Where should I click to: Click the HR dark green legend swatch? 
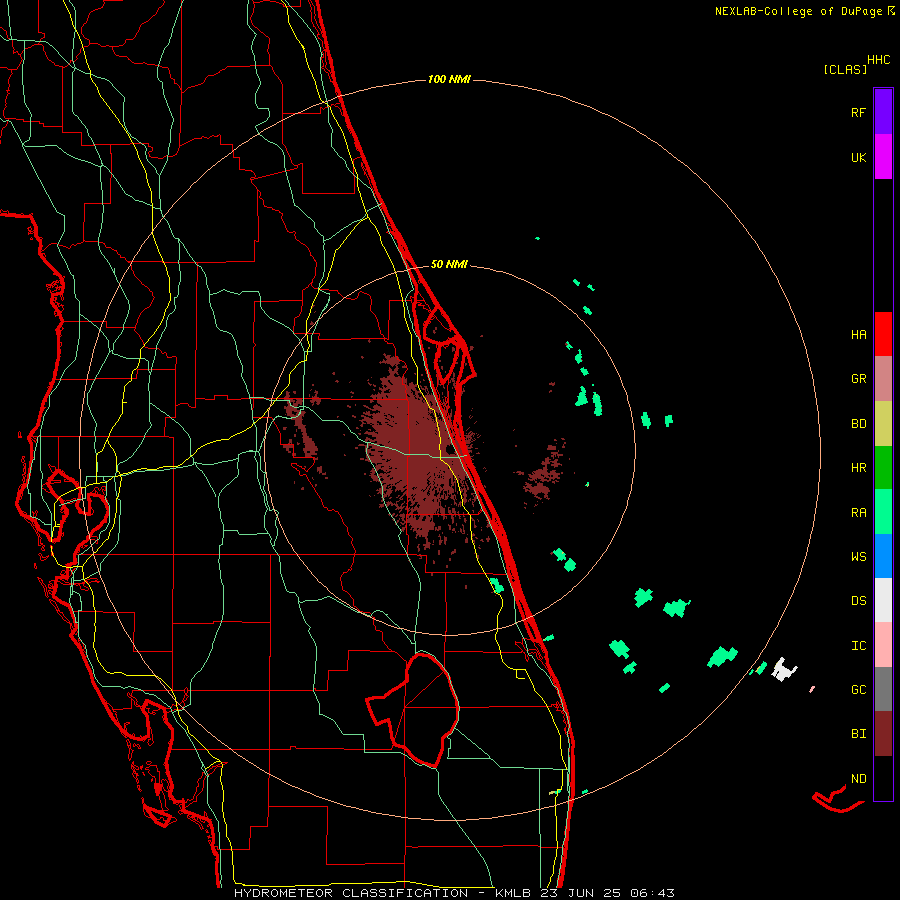(x=883, y=467)
